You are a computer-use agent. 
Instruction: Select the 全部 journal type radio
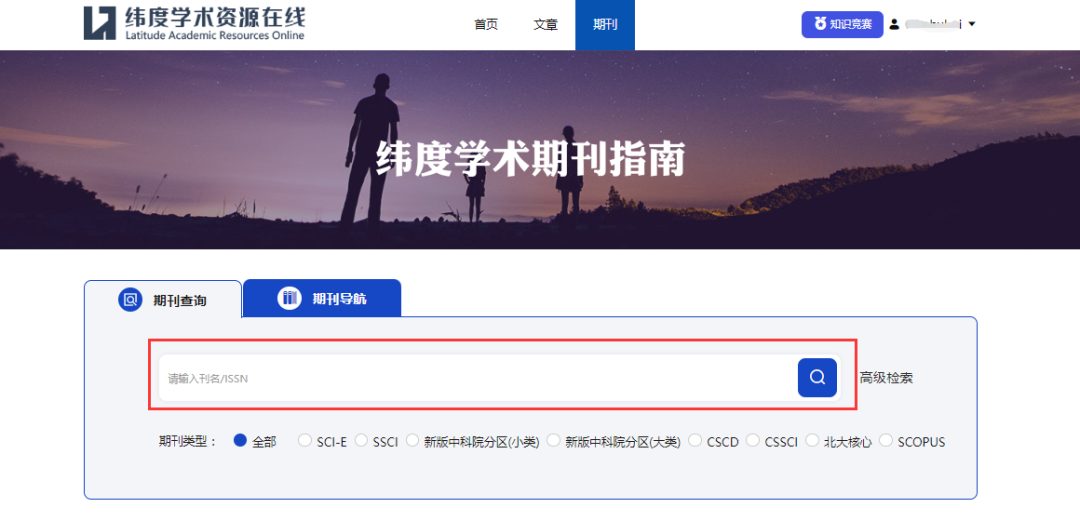point(240,441)
